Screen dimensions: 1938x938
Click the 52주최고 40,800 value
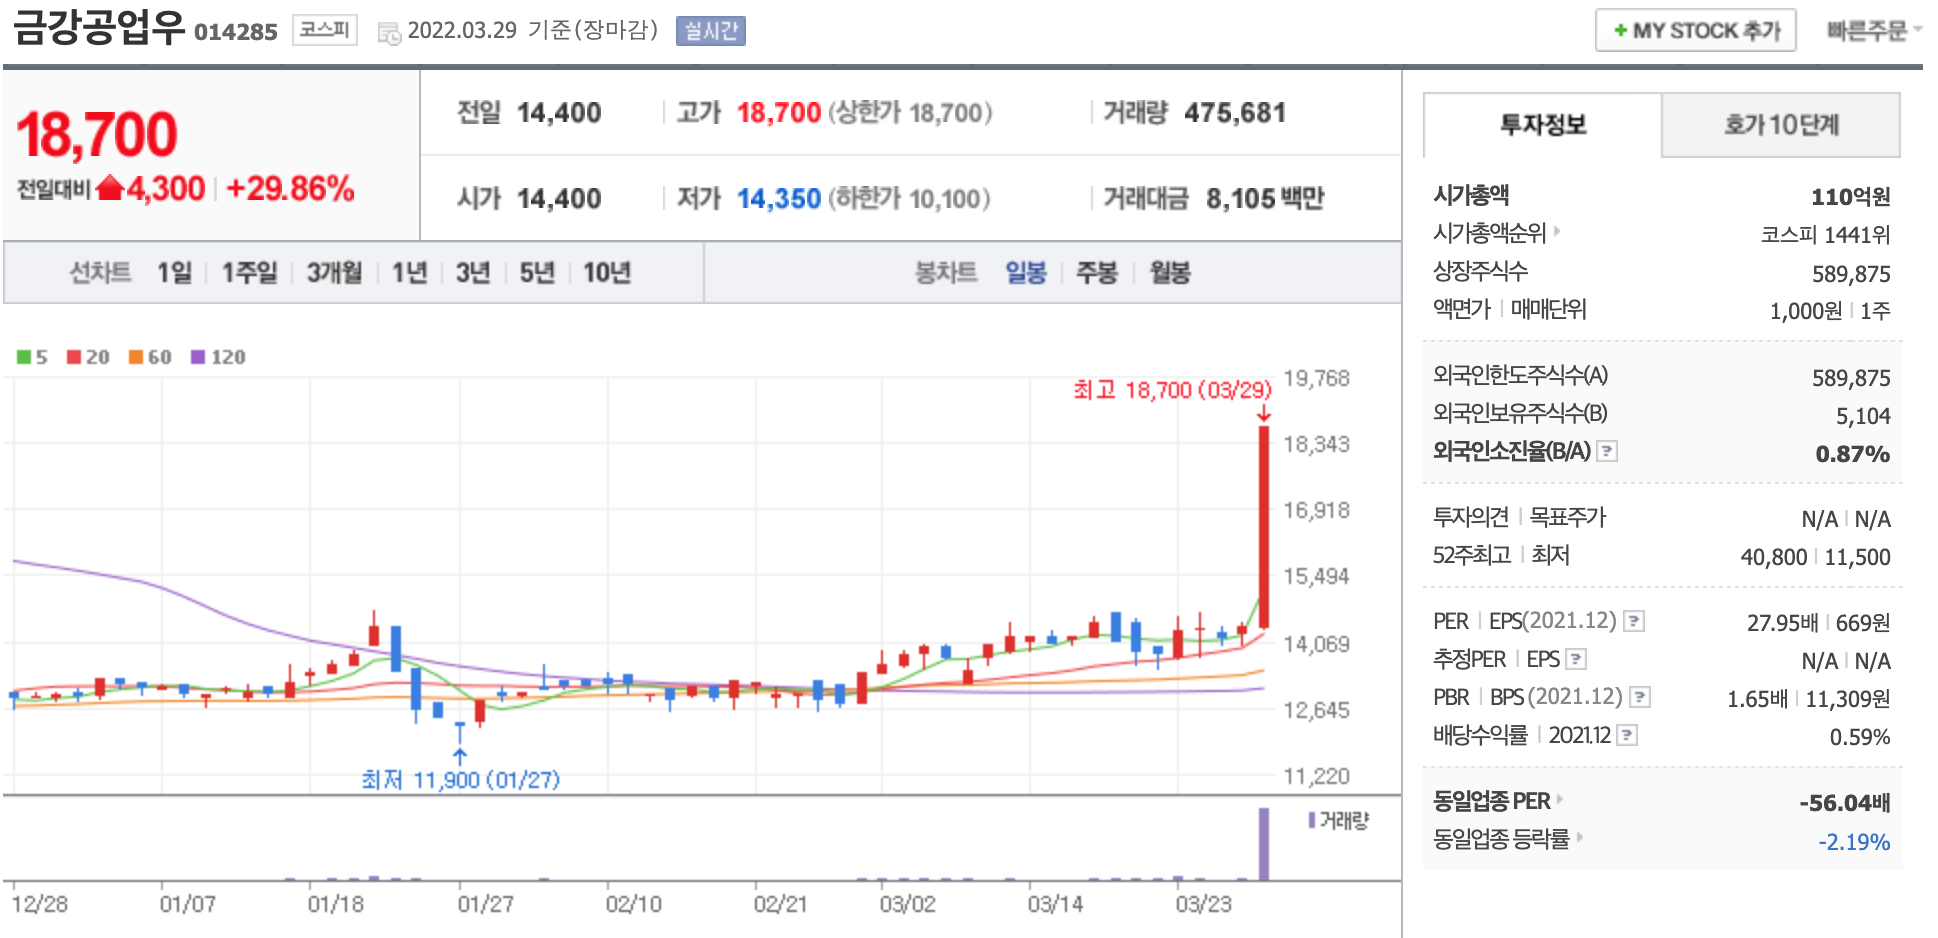[1774, 557]
